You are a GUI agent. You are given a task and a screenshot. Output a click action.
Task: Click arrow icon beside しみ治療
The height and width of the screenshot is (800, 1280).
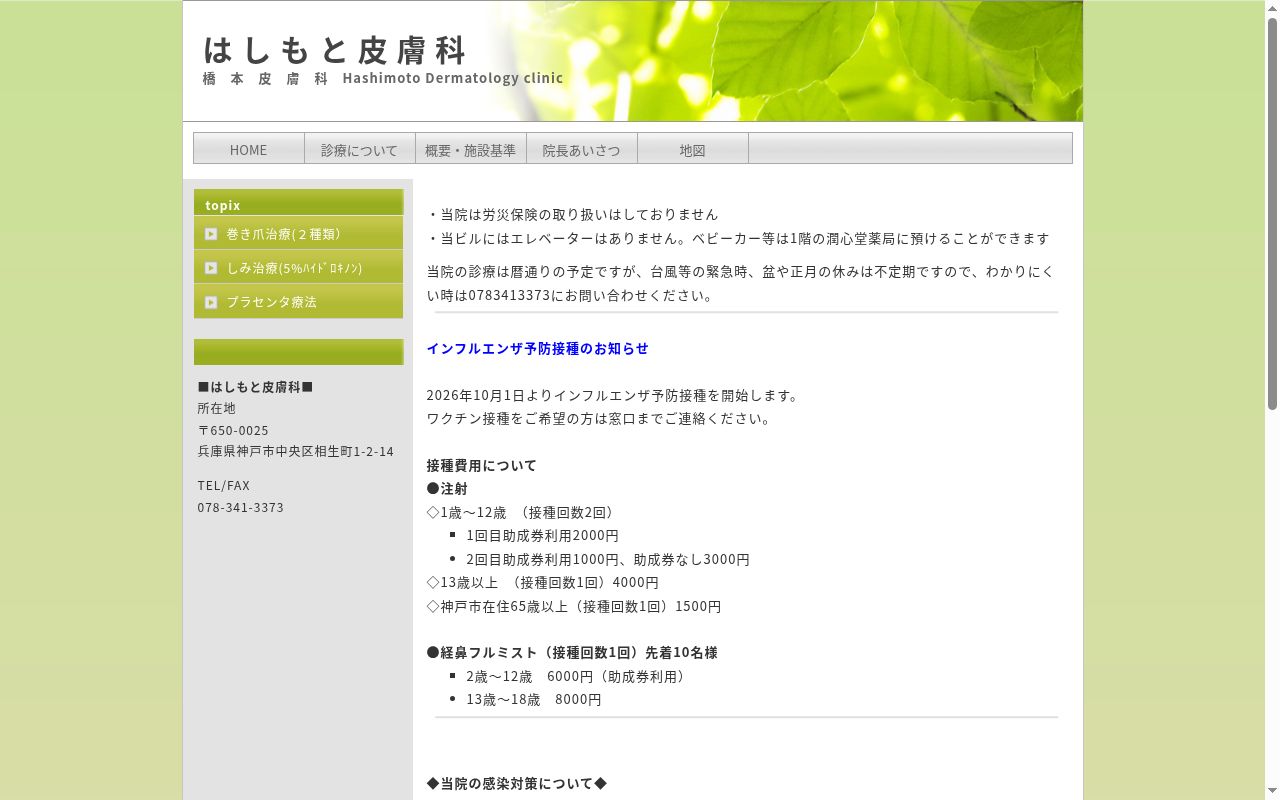[211, 268]
